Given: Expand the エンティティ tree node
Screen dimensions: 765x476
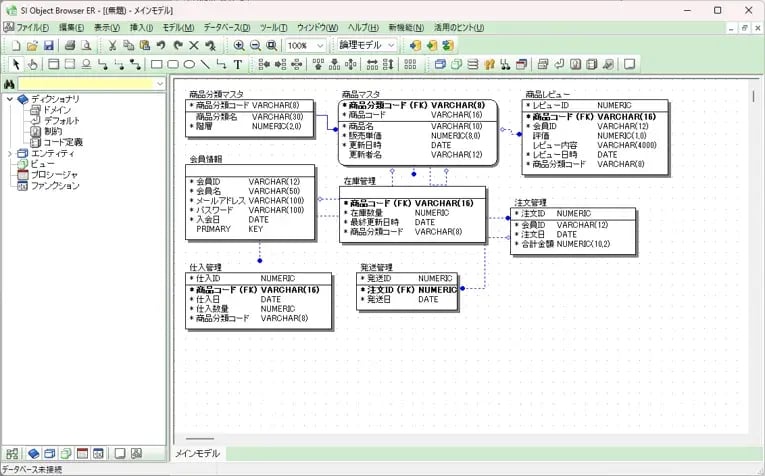Looking at the screenshot, I should tap(10, 153).
